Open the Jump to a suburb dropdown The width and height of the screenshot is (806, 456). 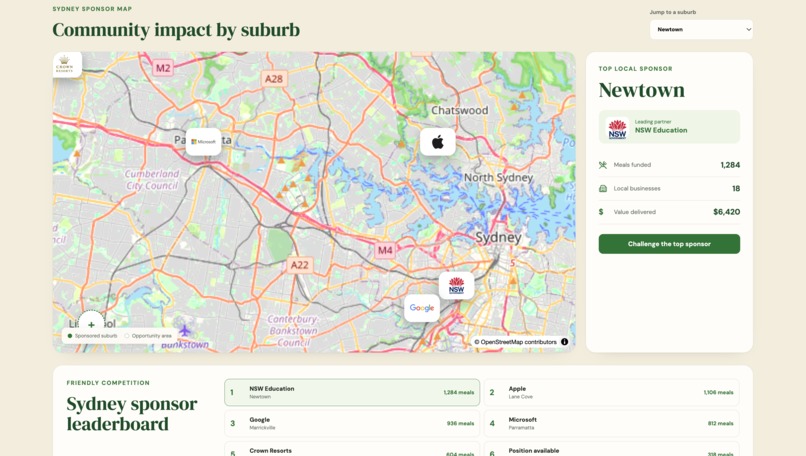[701, 29]
